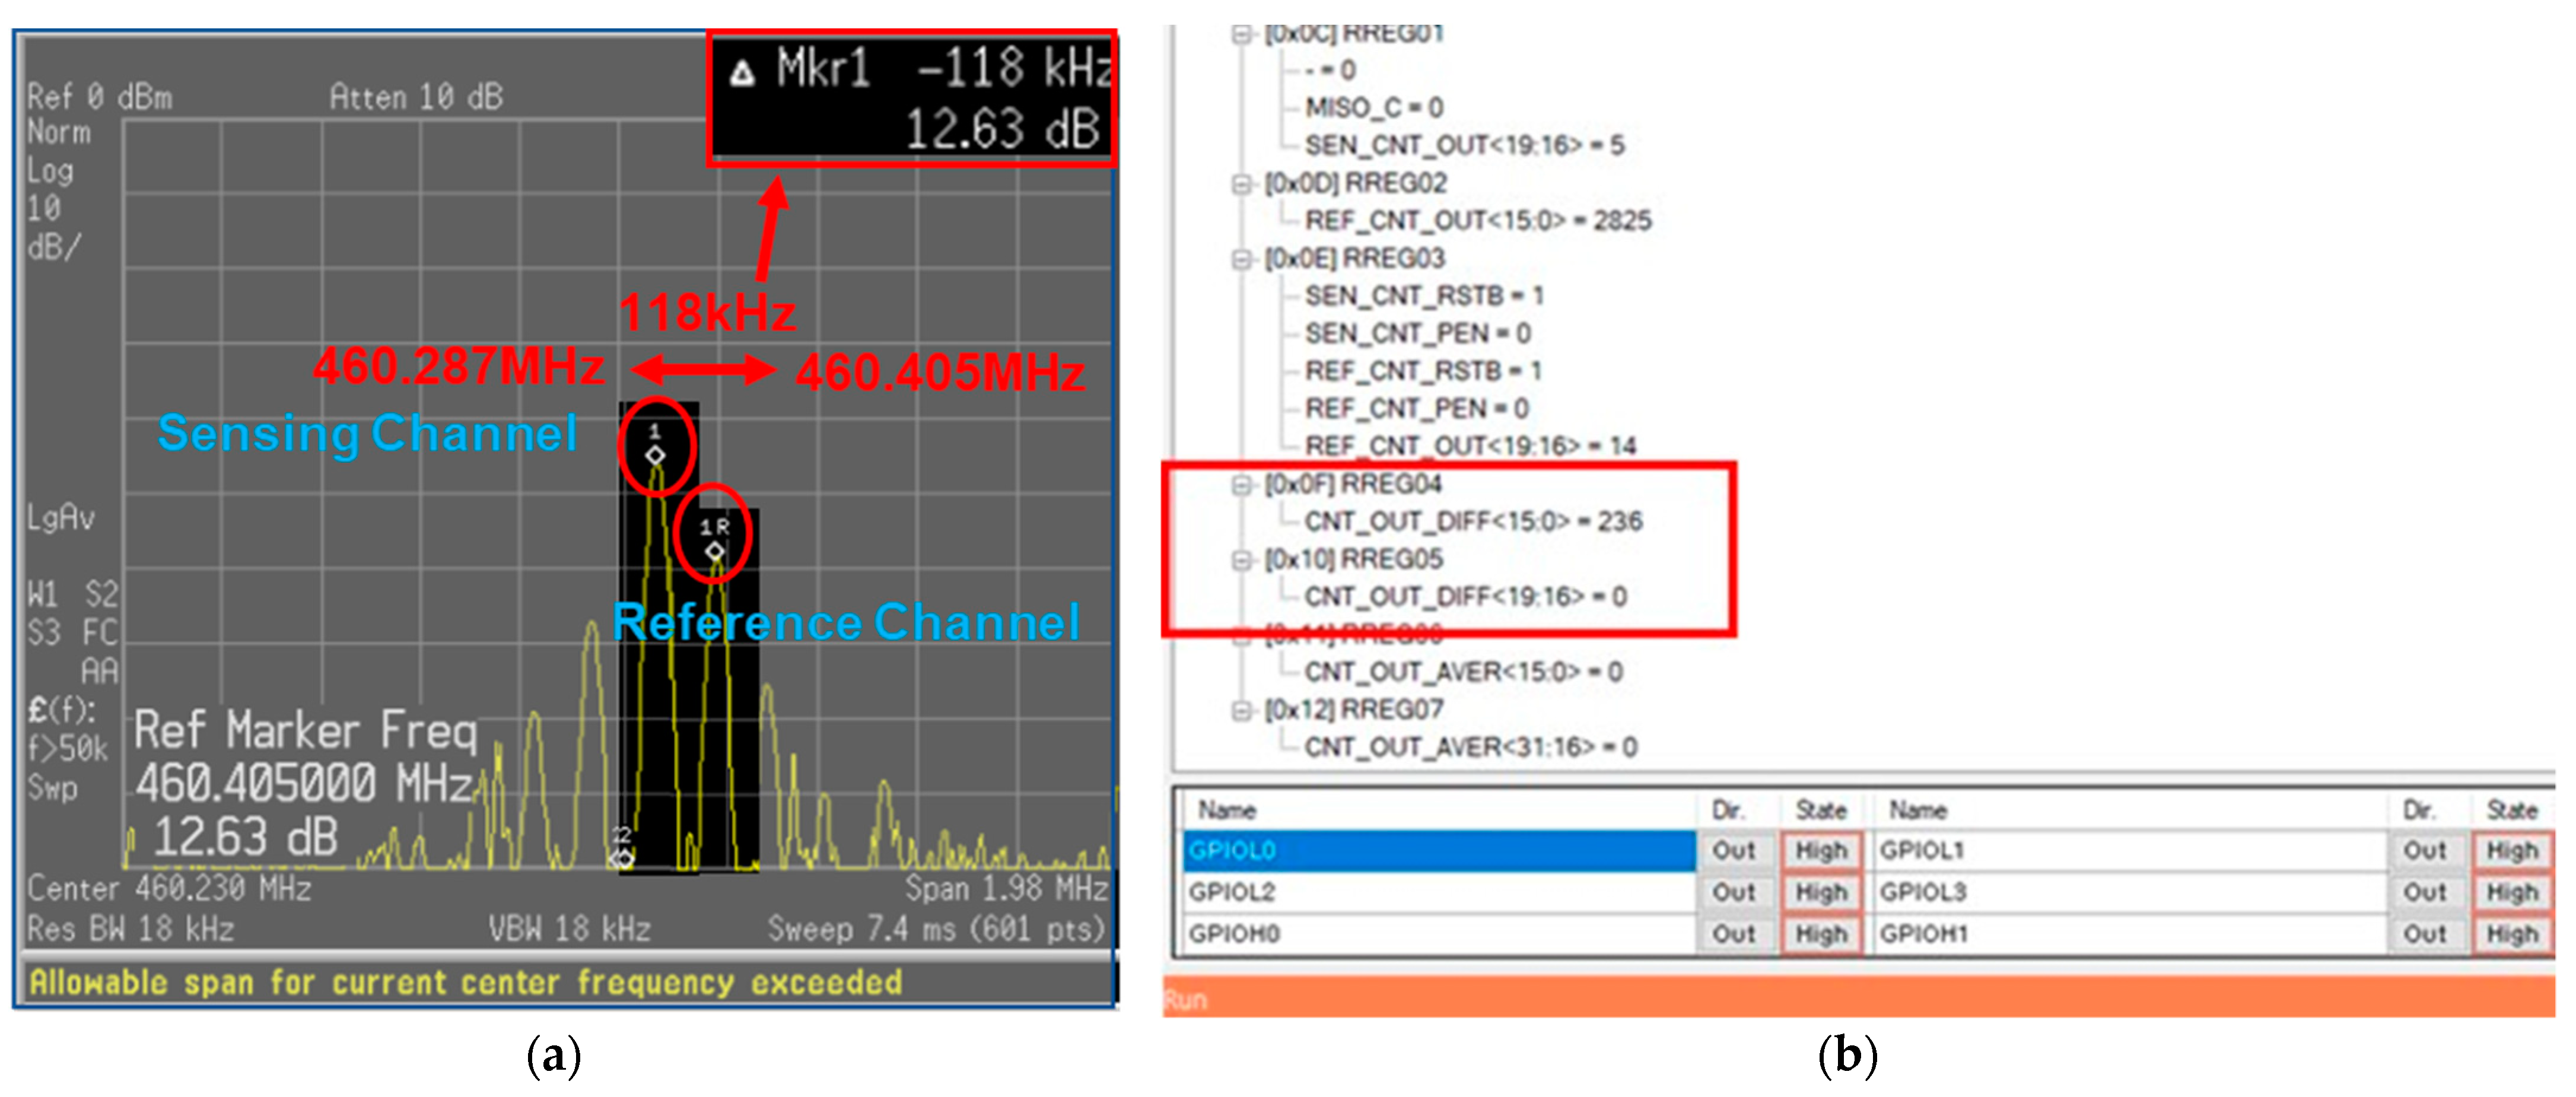Select the SEN_CNT_RSTB = 1 item
This screenshot has height=1097, width=2576.
tap(1423, 296)
